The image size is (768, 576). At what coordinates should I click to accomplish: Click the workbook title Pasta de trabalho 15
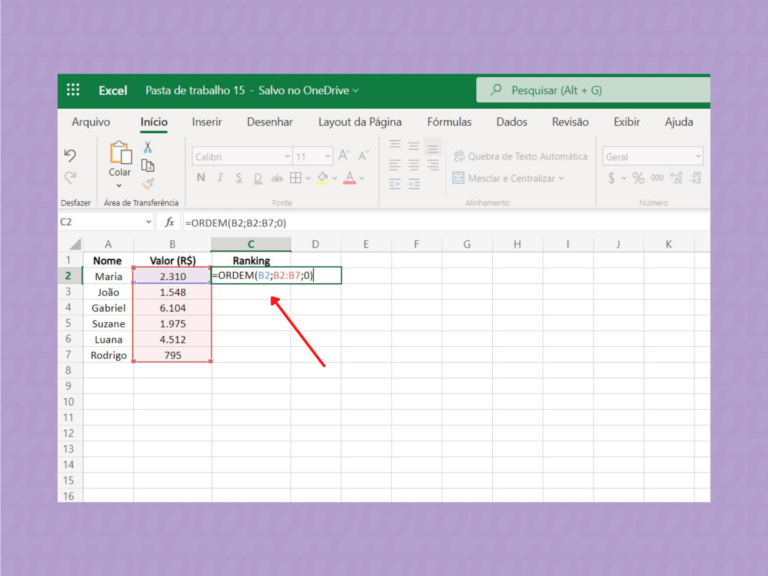pos(195,90)
